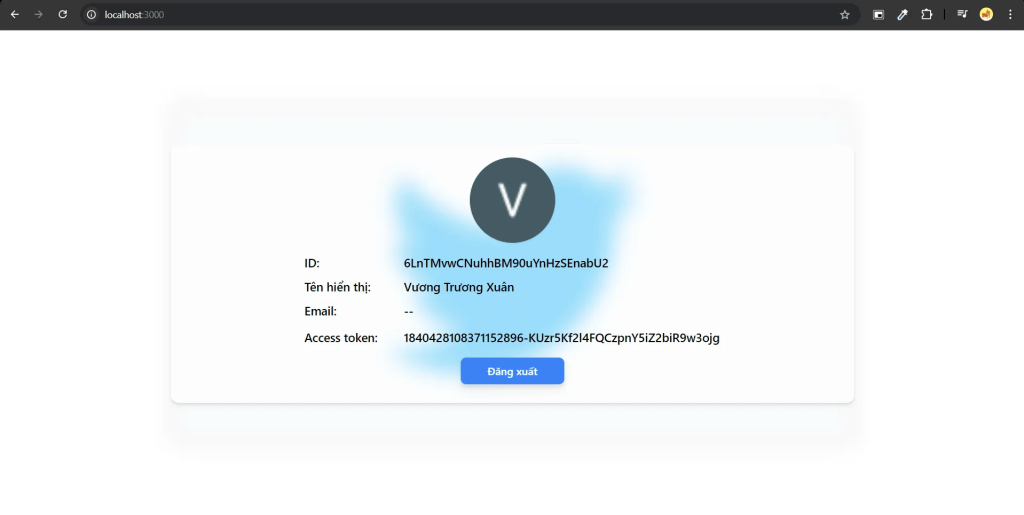Click the Access token label
The image size is (1024, 515).
click(341, 338)
